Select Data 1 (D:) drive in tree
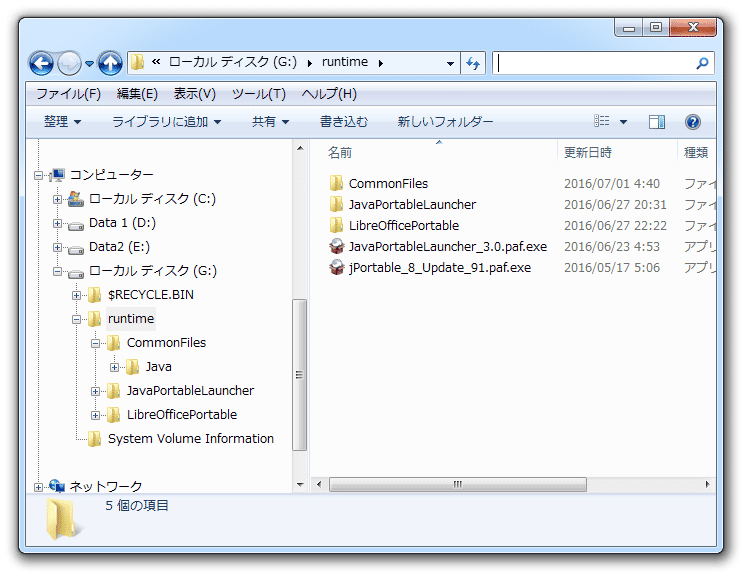 tap(122, 223)
